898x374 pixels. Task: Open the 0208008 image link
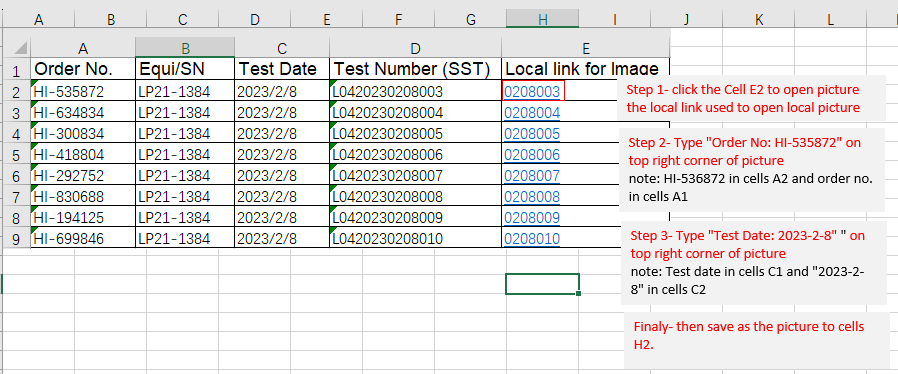pos(531,197)
